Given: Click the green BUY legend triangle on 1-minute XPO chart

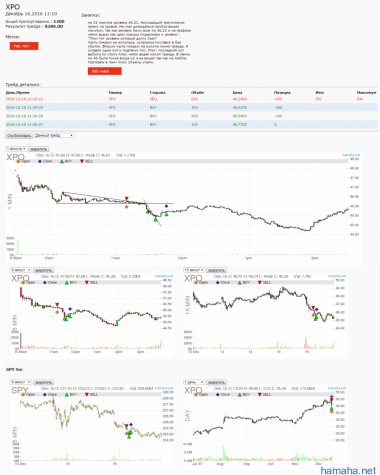Looking at the screenshot, I should [x=62, y=161].
